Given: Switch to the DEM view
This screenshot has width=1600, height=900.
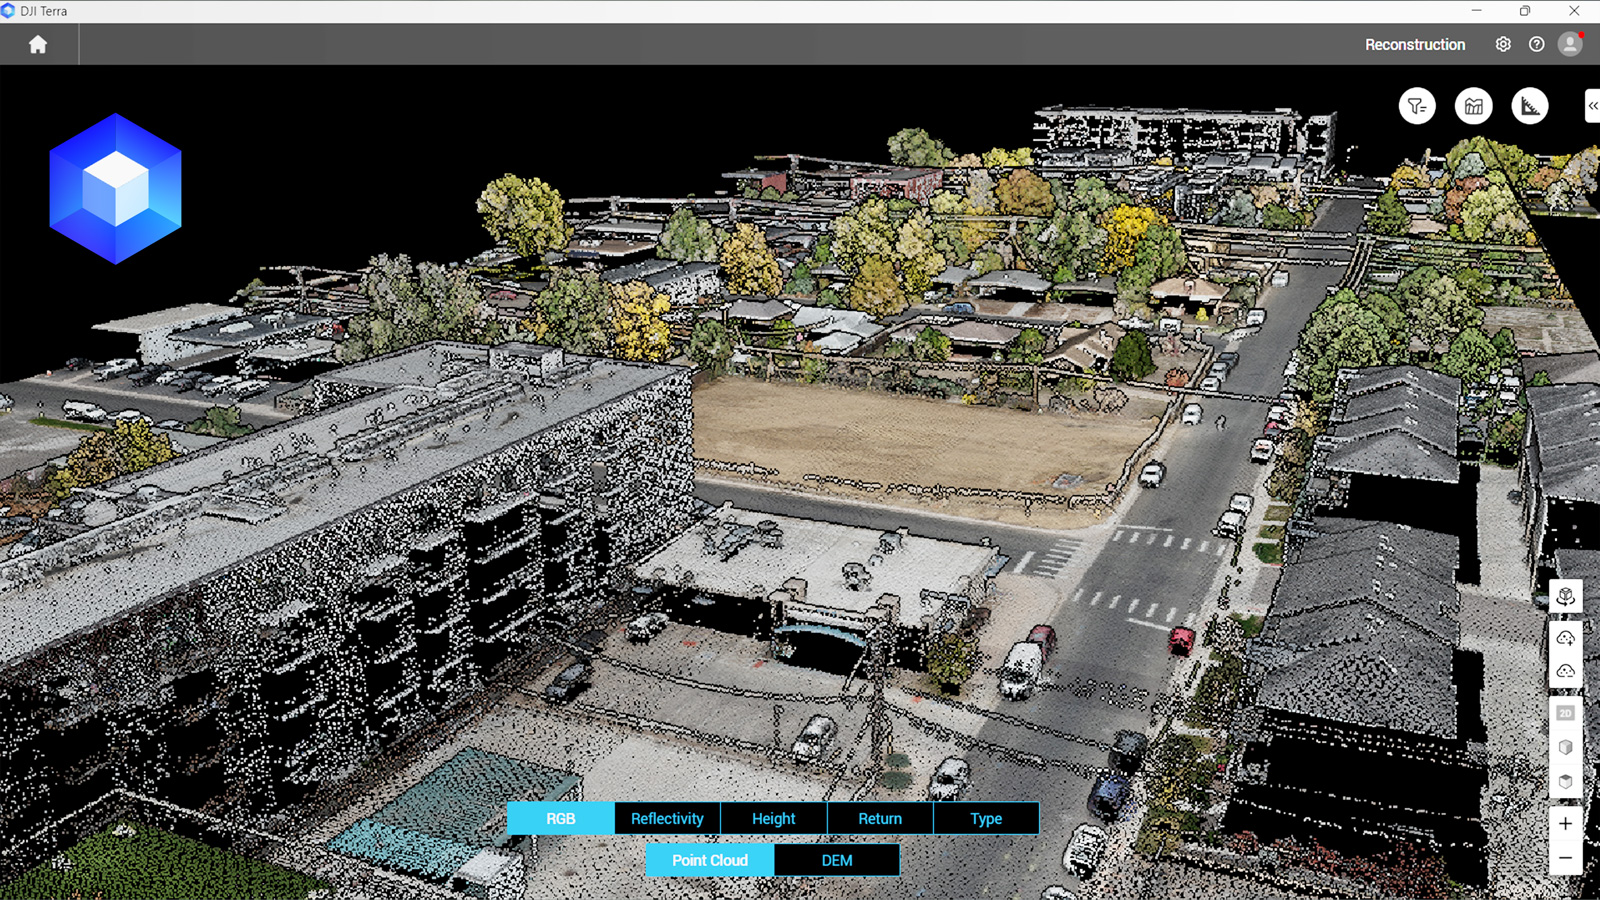Looking at the screenshot, I should [x=837, y=860].
